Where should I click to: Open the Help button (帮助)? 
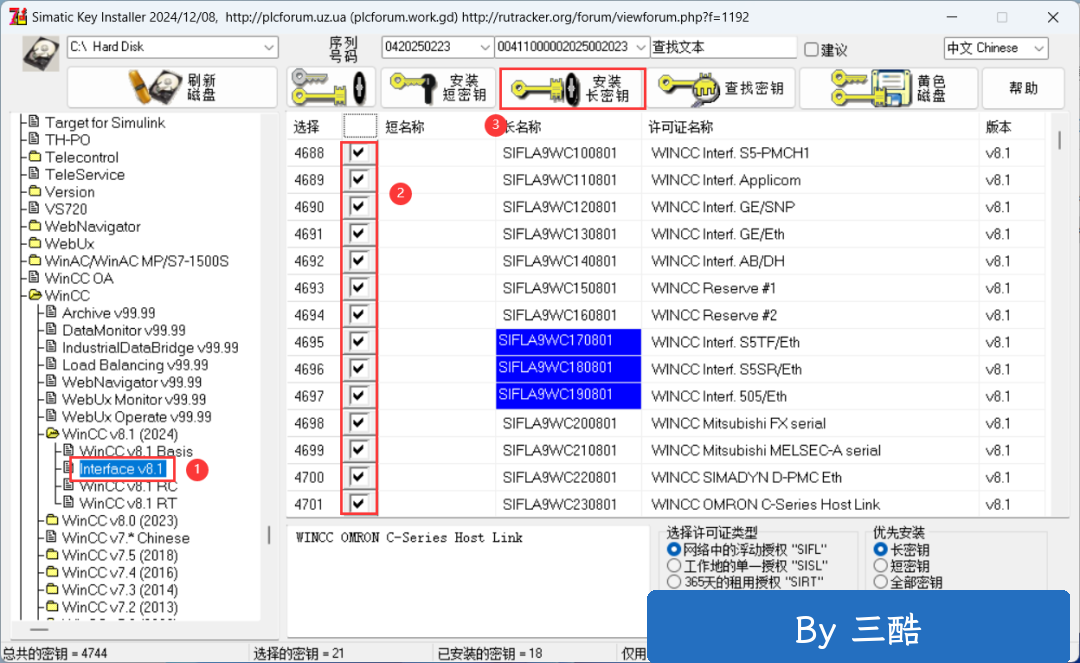click(x=1023, y=87)
